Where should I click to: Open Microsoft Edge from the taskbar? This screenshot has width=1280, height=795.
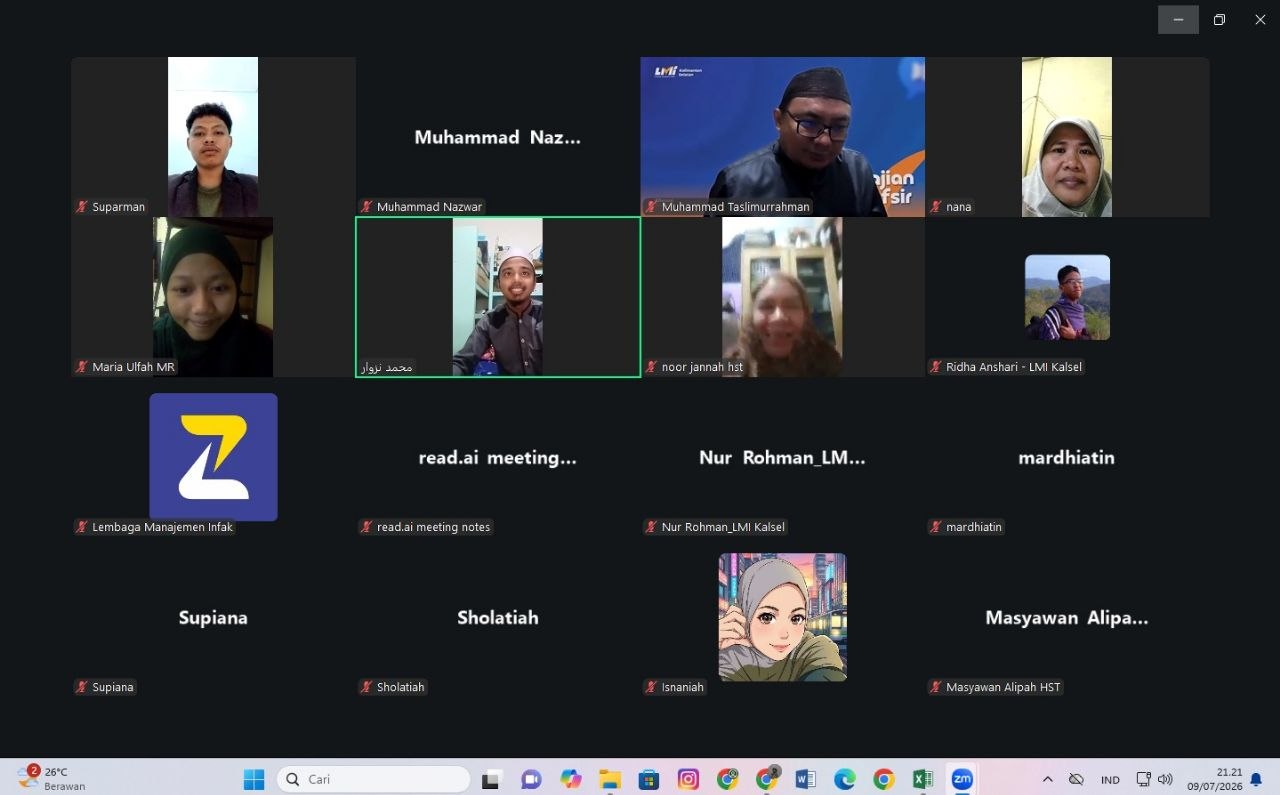coord(845,779)
